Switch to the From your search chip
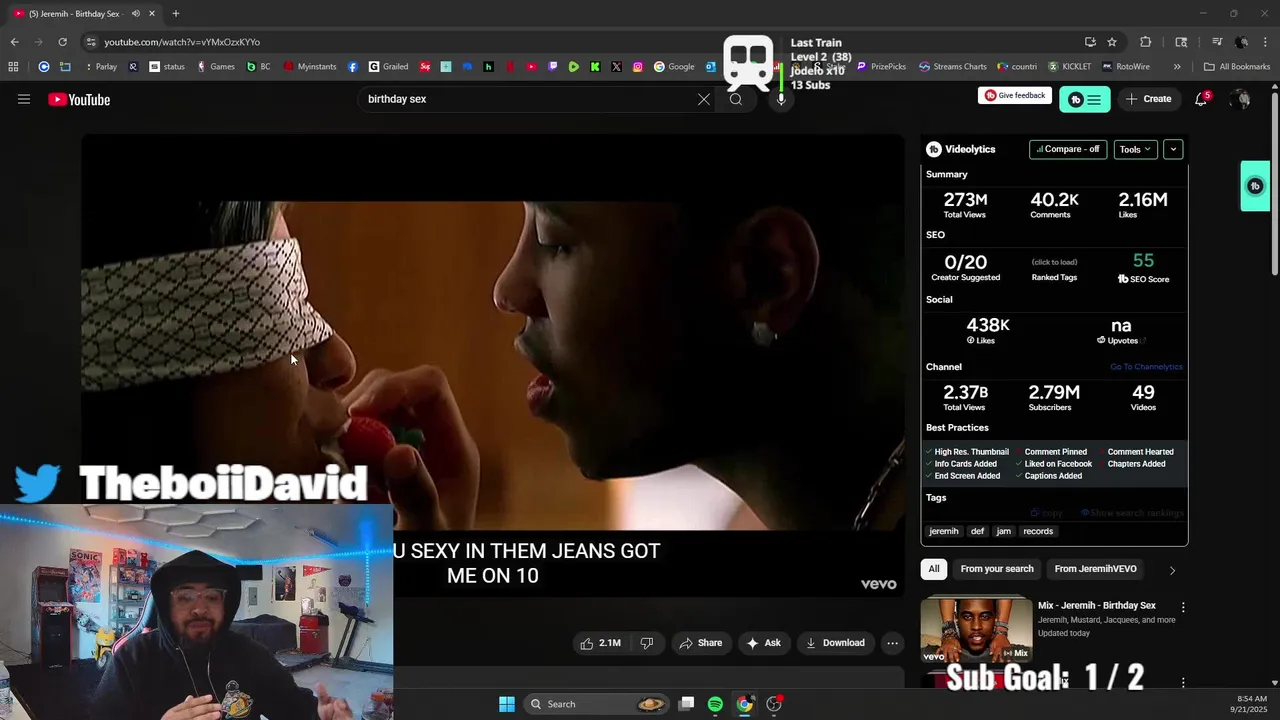1280x720 pixels. coord(997,569)
